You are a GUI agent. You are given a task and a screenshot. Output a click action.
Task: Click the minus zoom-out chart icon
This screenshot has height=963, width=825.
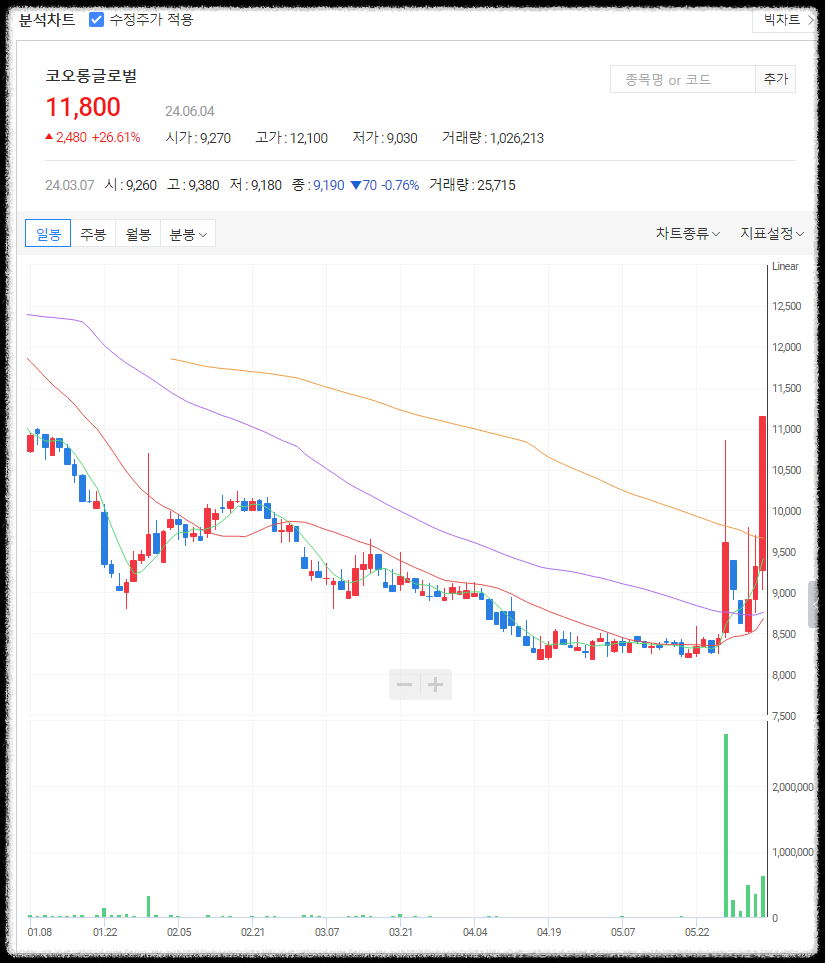click(405, 684)
